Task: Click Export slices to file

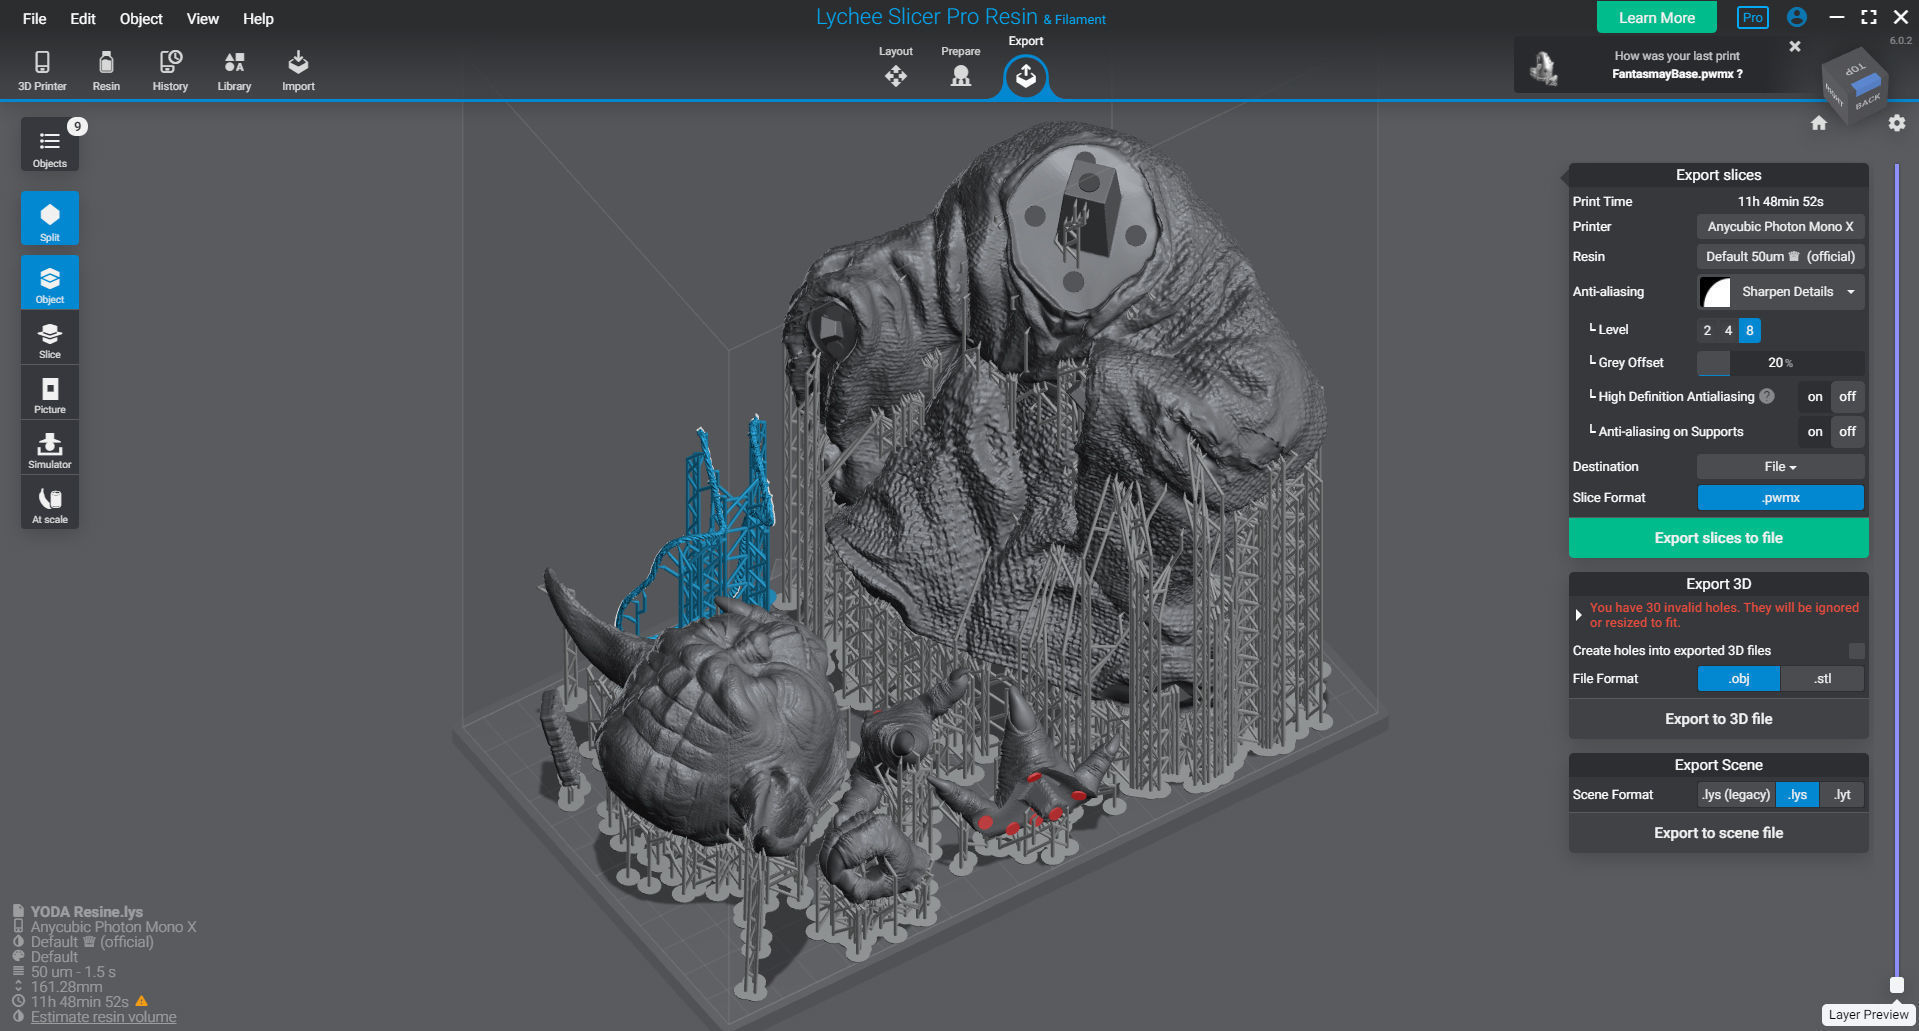Action: [1718, 538]
